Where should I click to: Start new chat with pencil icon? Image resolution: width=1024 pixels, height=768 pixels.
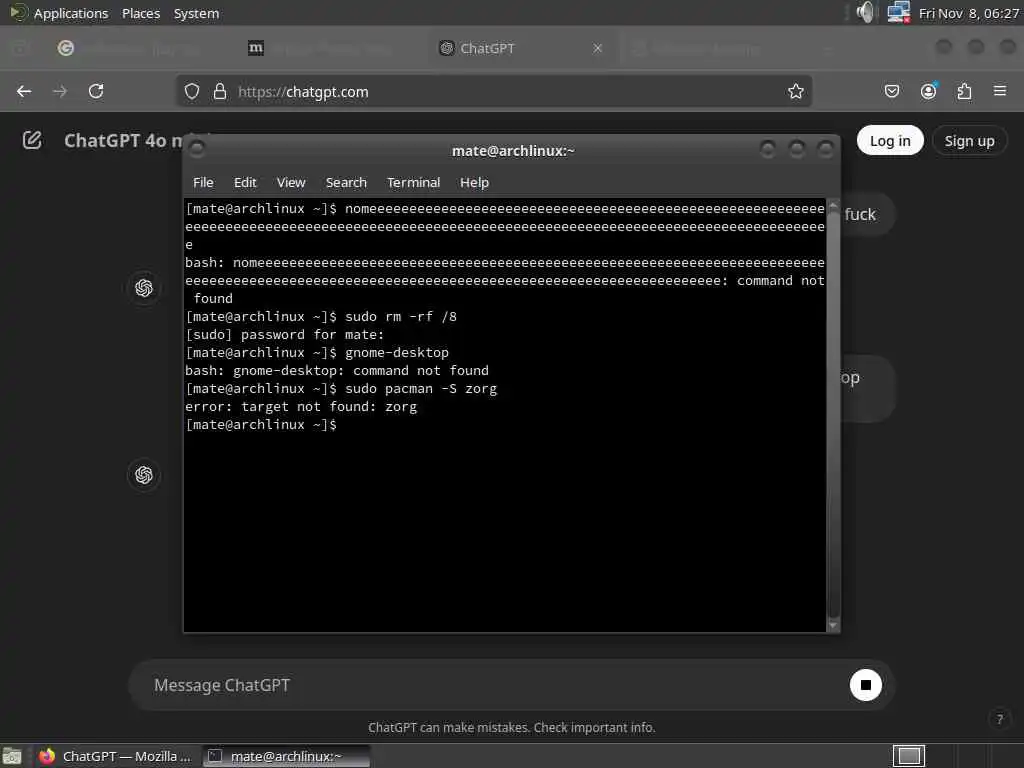32,140
